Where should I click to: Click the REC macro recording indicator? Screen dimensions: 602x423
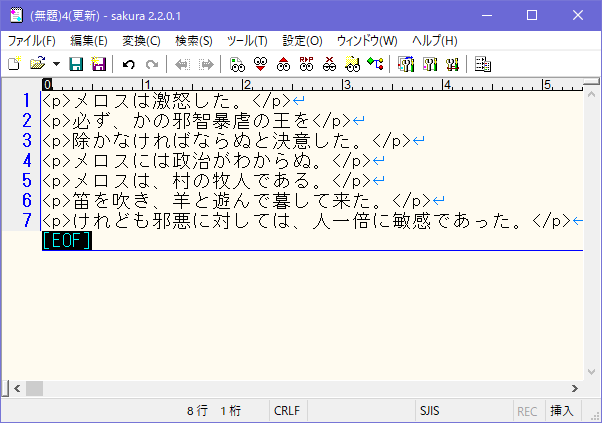(x=527, y=411)
